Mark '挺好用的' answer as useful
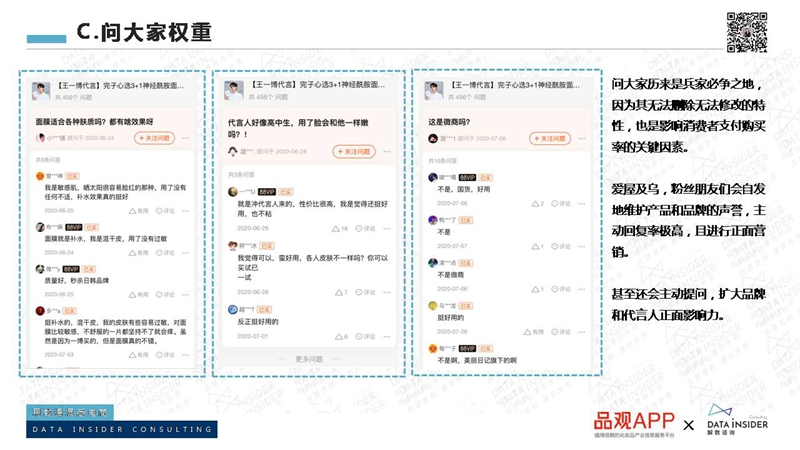 pos(534,332)
